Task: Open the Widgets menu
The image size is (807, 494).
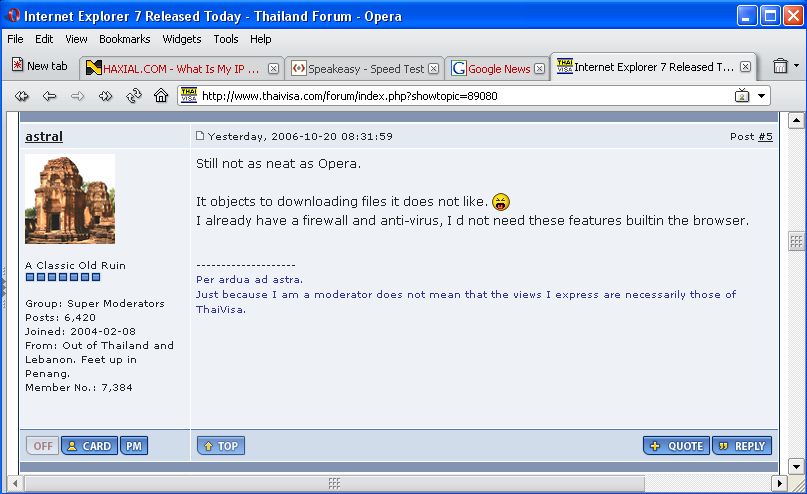Action: pos(181,39)
